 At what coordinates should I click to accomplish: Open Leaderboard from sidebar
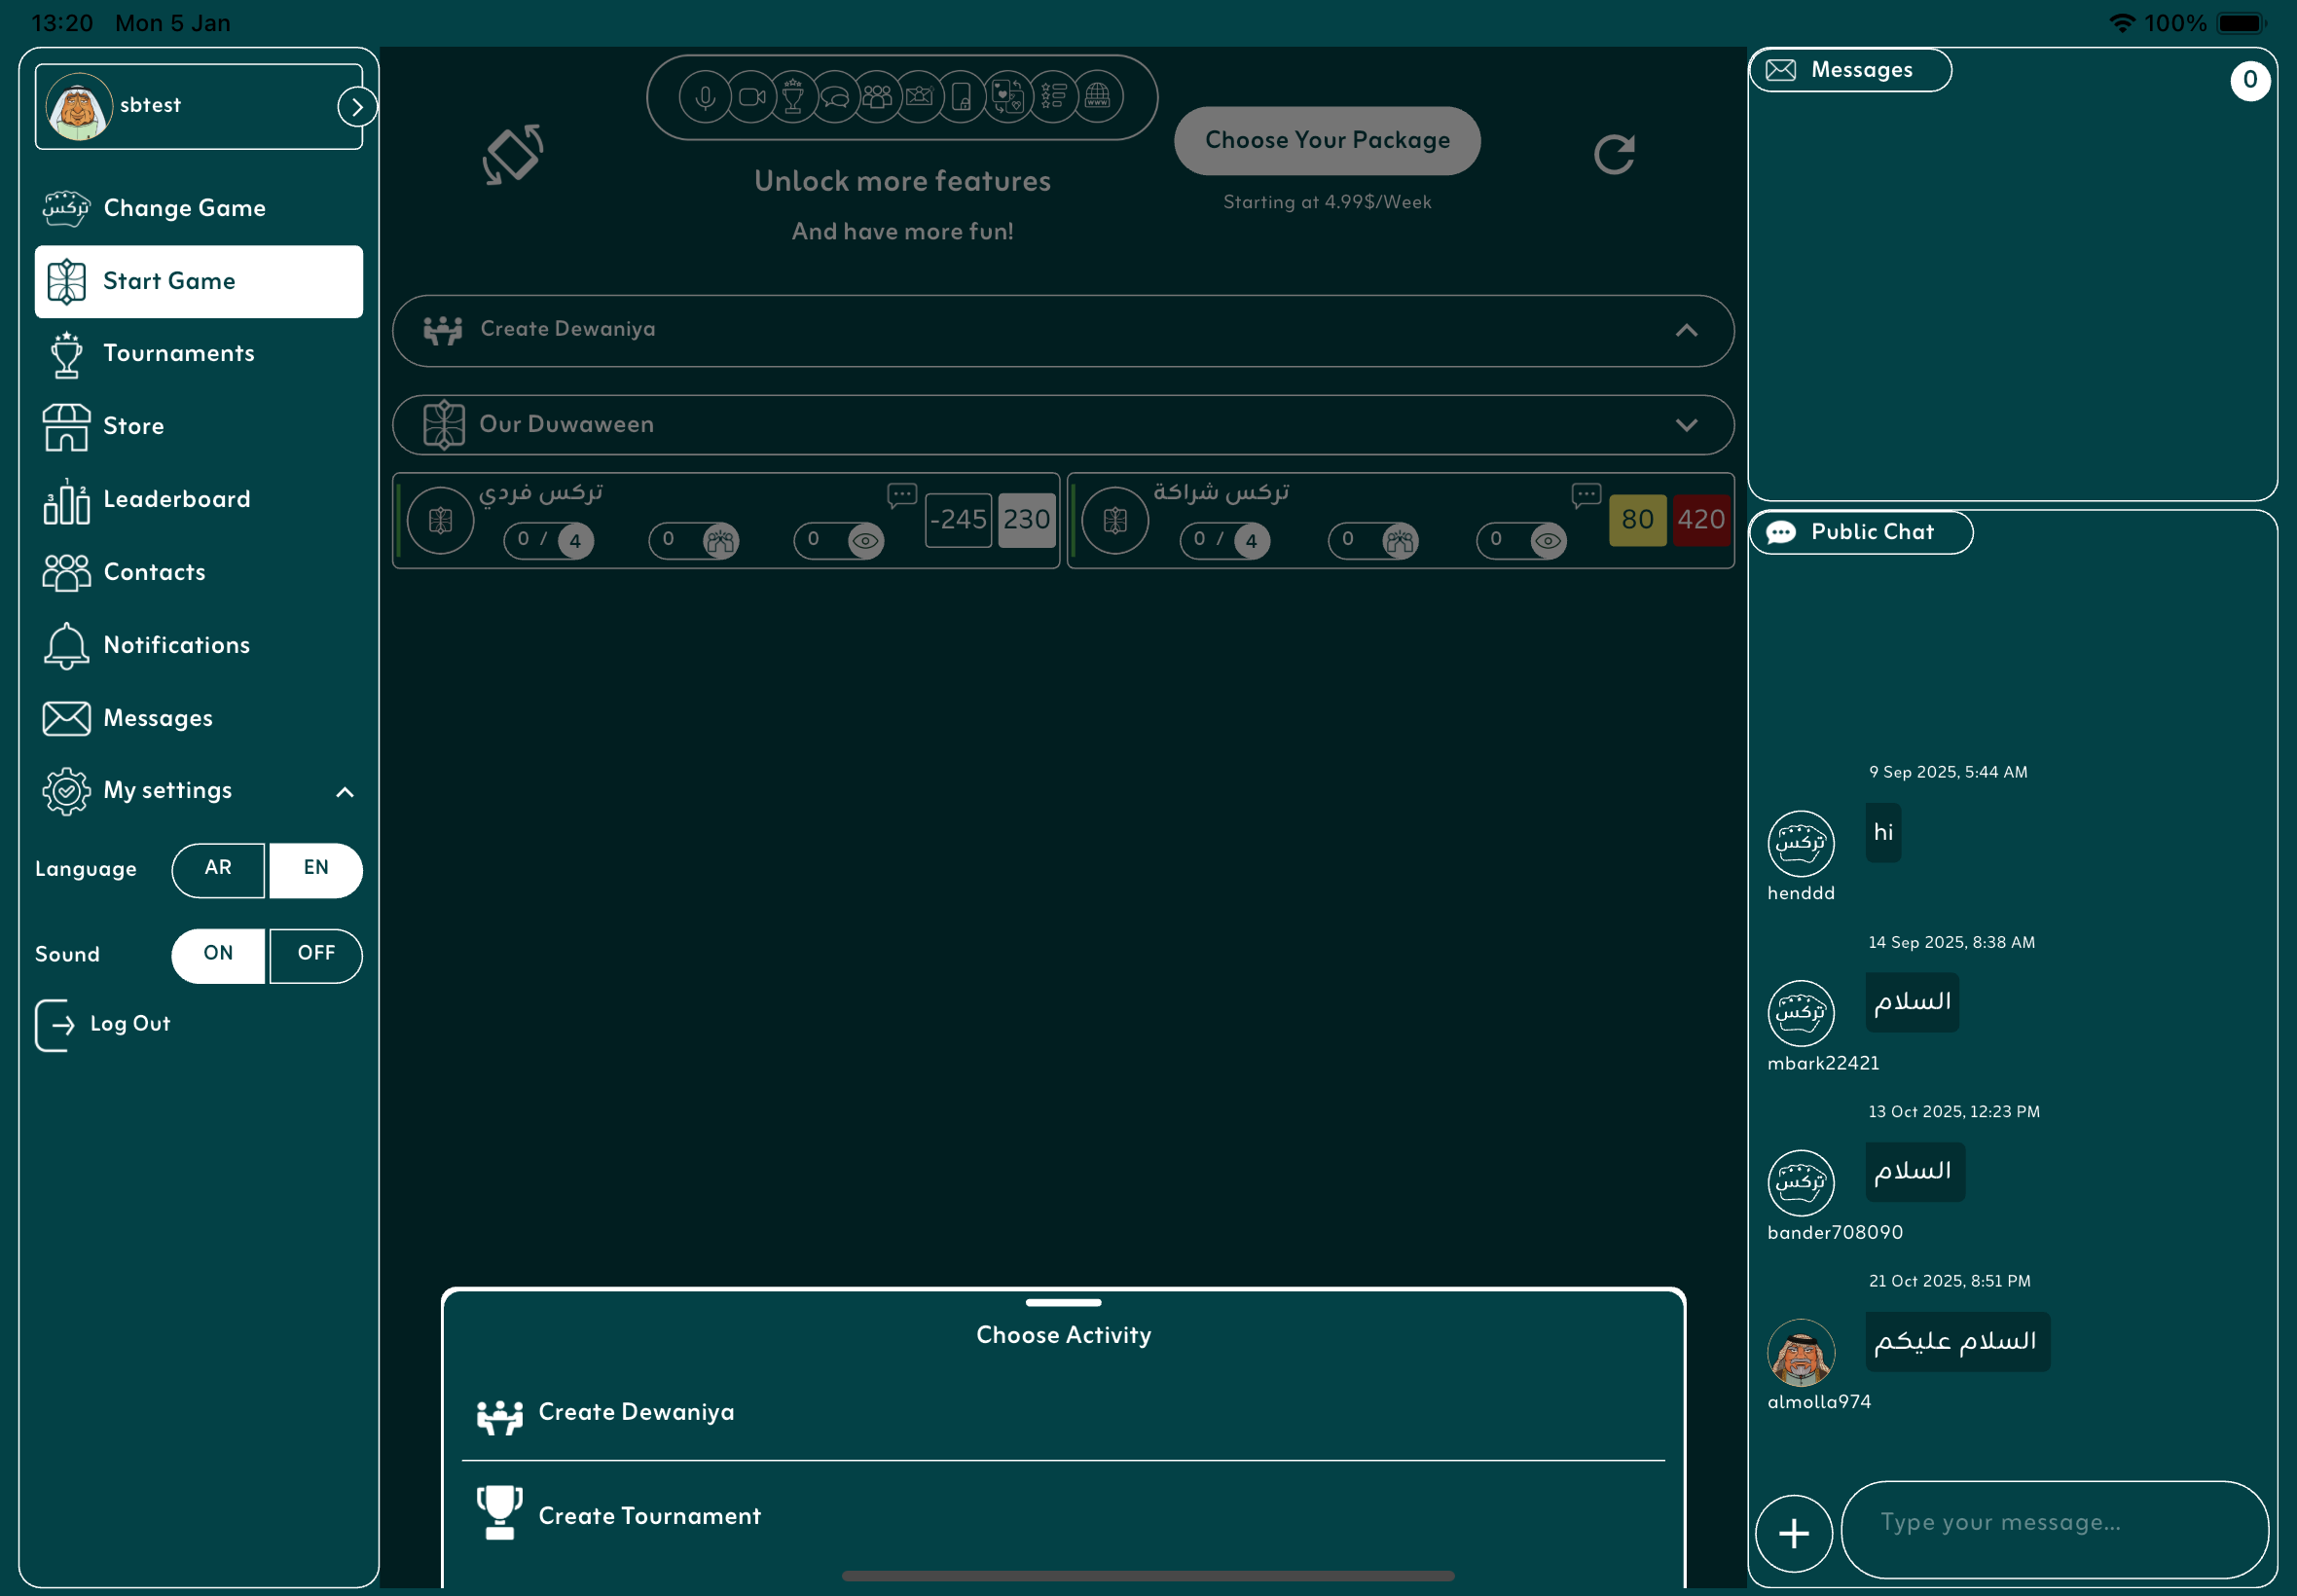[x=176, y=499]
